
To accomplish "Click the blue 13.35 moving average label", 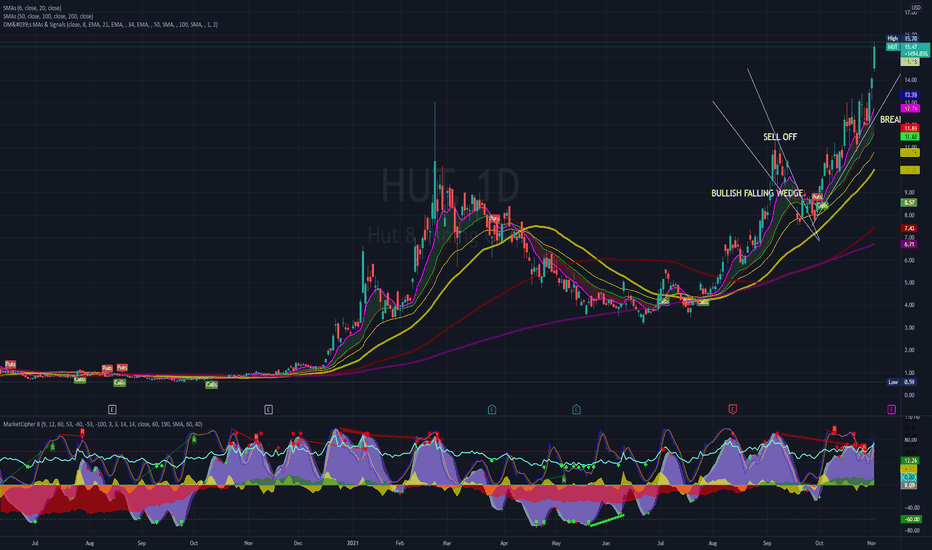I will tap(910, 95).
